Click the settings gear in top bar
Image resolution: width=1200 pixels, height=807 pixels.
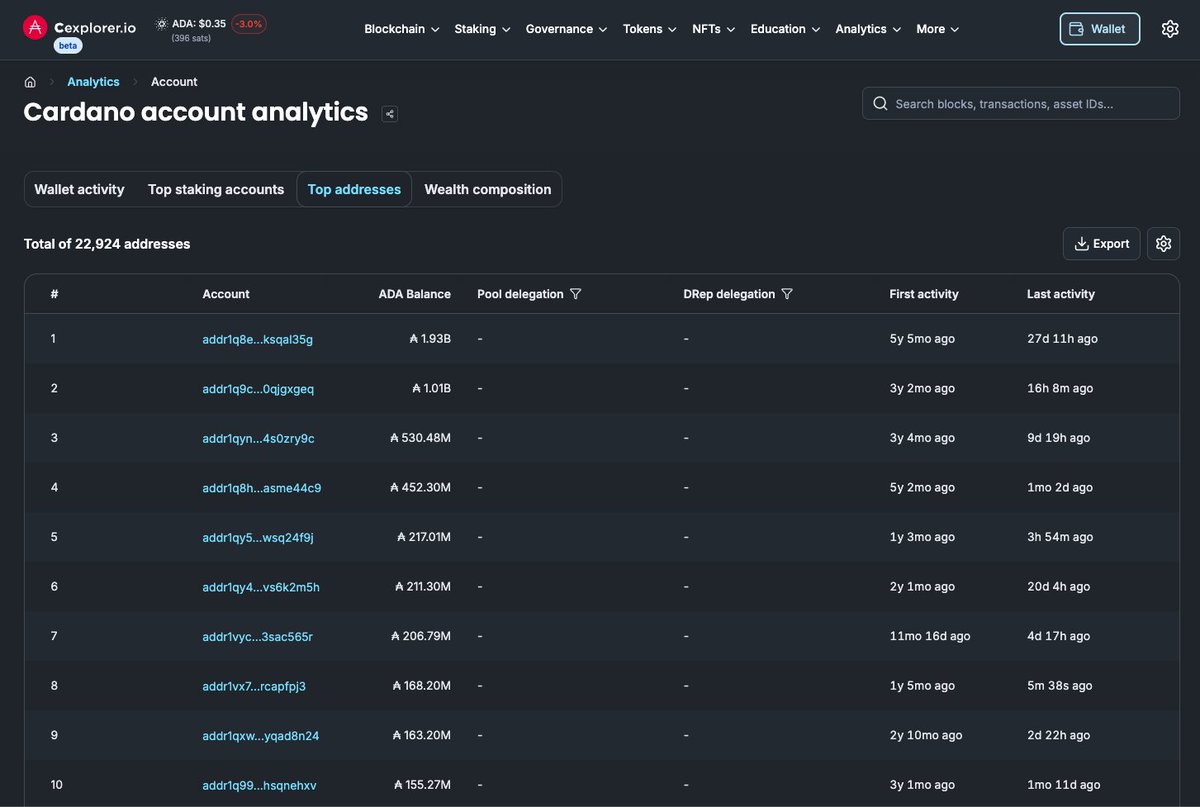[1170, 28]
